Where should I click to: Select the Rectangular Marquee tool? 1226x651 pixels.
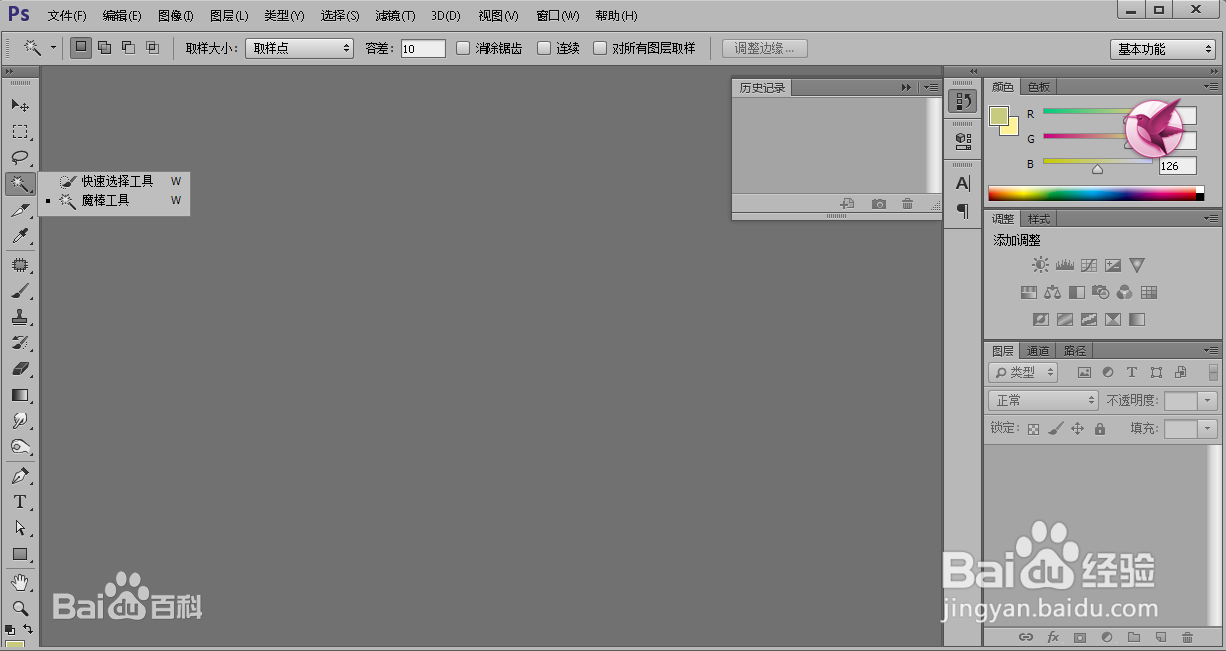pyautogui.click(x=20, y=131)
